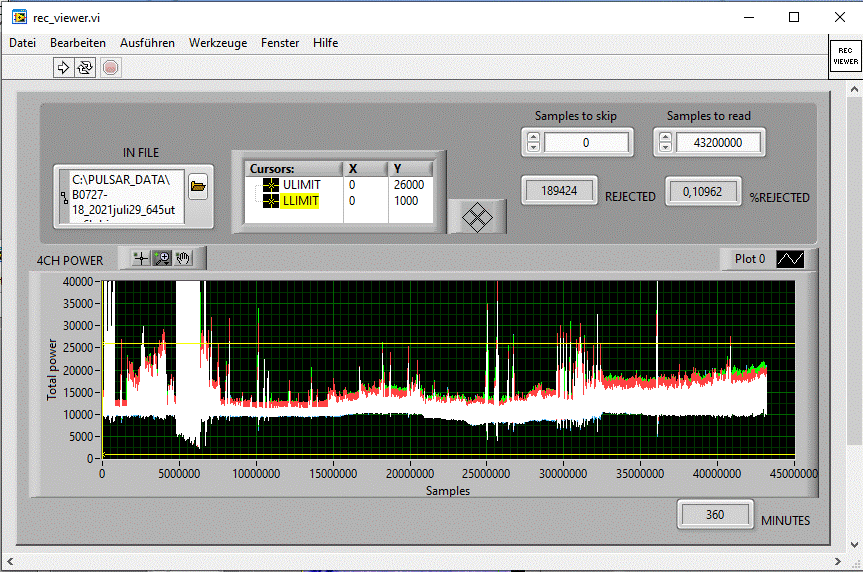Decrement Samples to read value
Viewport: 863px width, 572px height.
[665, 147]
